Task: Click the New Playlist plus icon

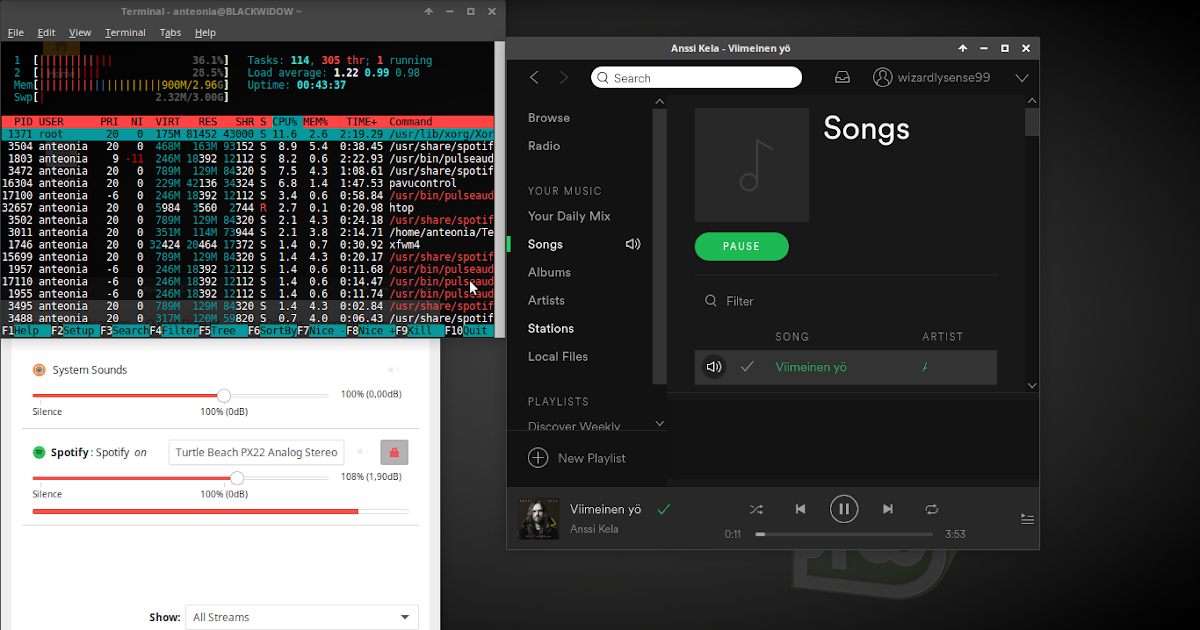Action: click(x=538, y=458)
